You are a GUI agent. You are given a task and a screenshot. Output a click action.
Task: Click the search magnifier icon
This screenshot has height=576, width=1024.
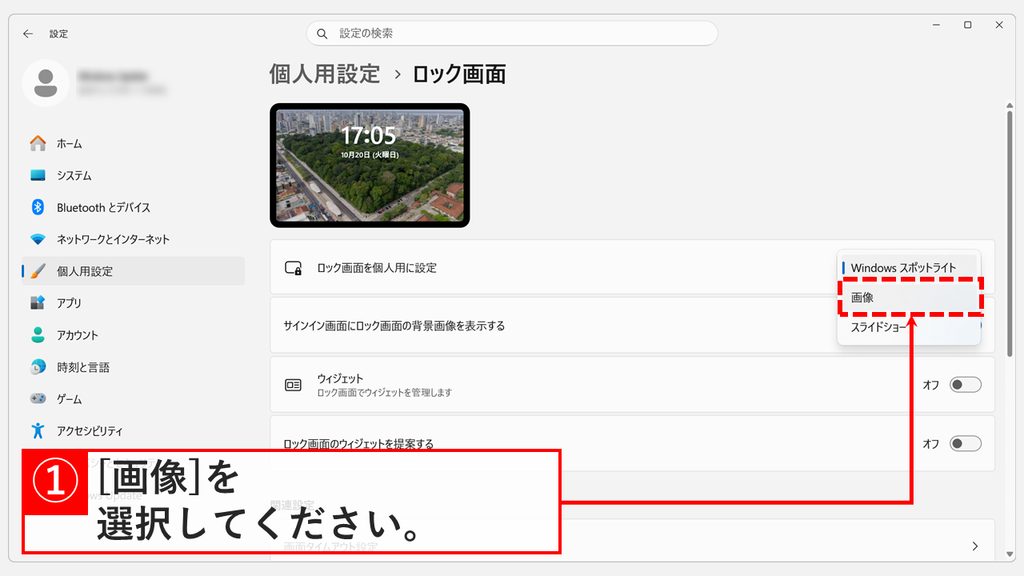[x=322, y=33]
